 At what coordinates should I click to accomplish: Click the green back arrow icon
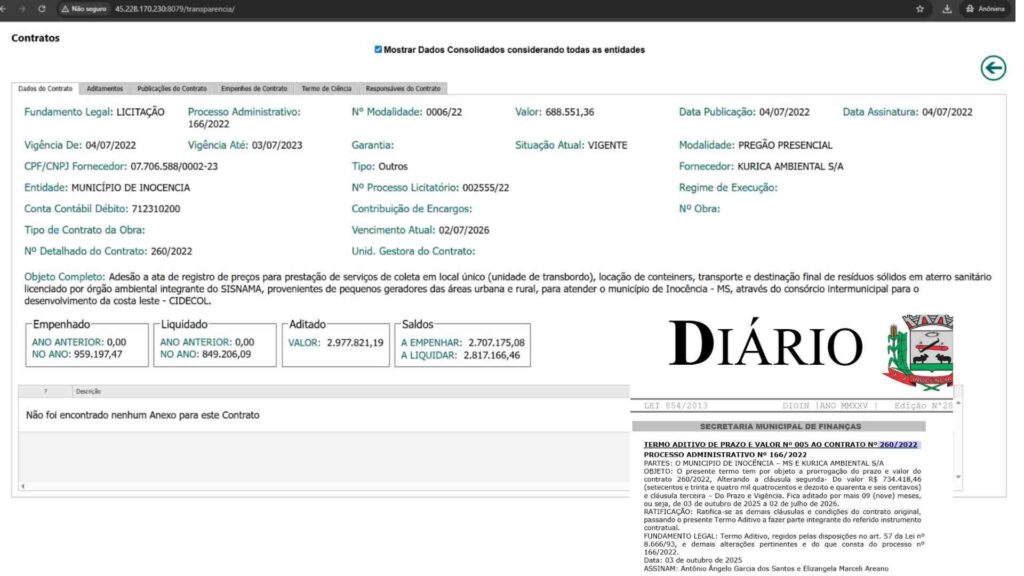coord(992,68)
